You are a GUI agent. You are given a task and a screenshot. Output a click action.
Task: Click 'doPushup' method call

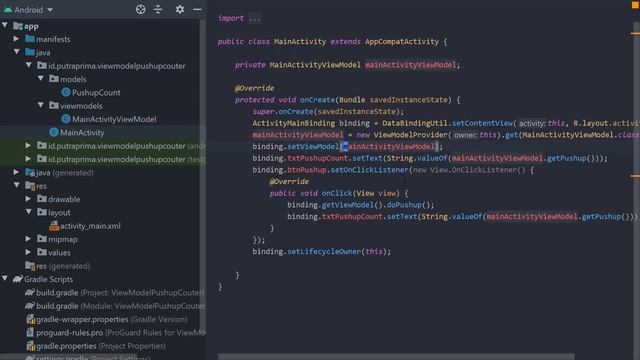tap(404, 205)
